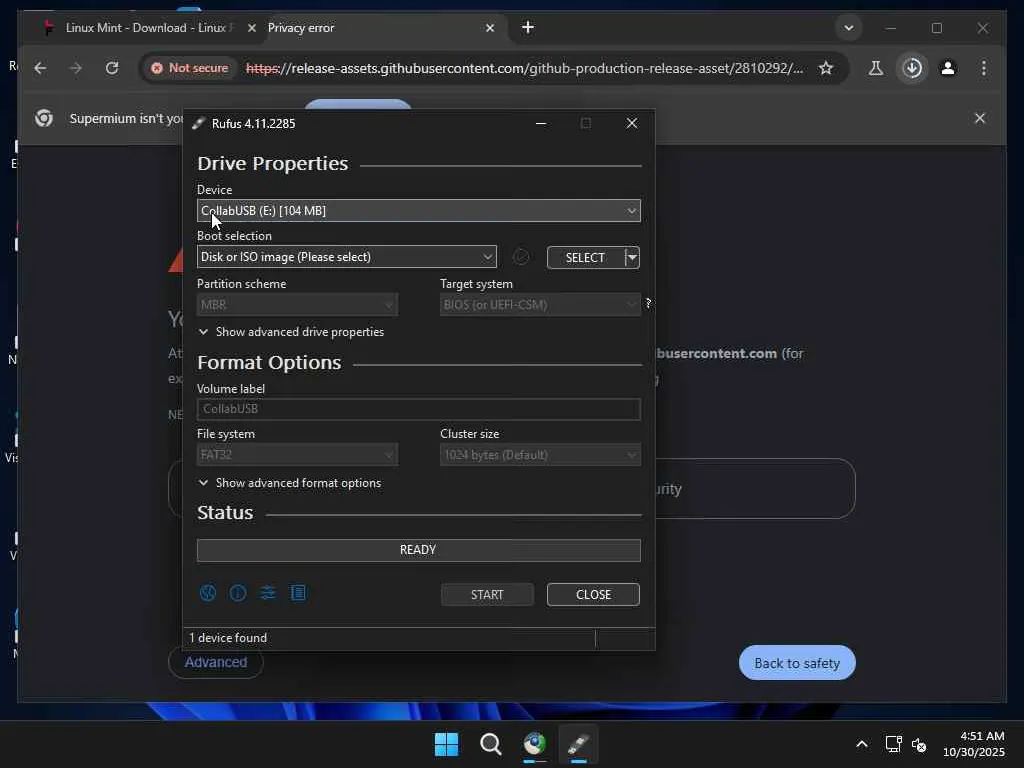Click the READY status progress bar
The image size is (1024, 768).
419,550
